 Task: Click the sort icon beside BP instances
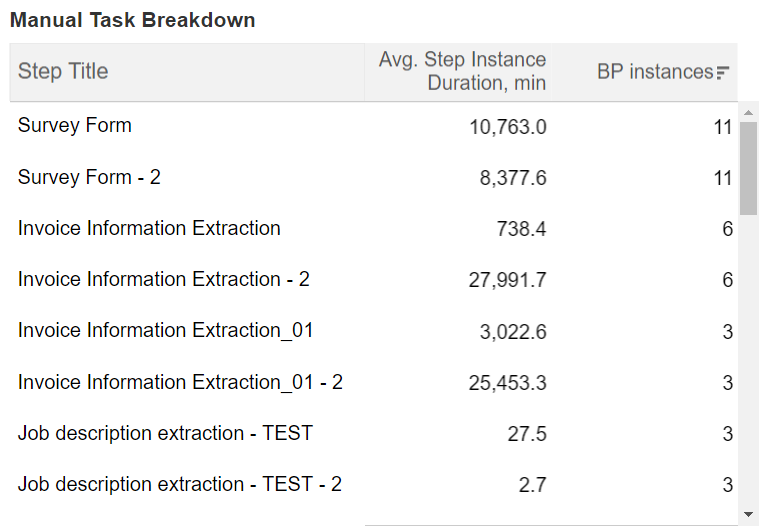click(x=722, y=72)
